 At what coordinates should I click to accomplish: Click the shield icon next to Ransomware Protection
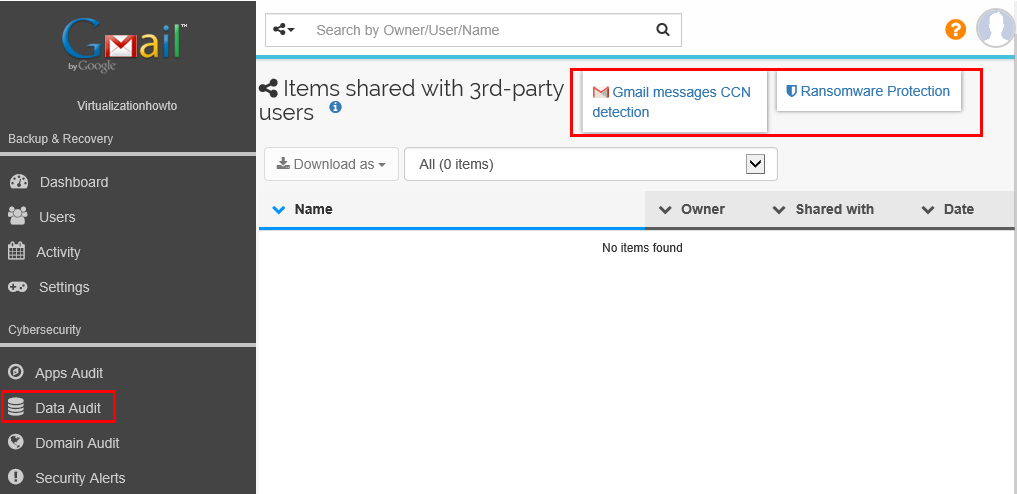point(791,91)
